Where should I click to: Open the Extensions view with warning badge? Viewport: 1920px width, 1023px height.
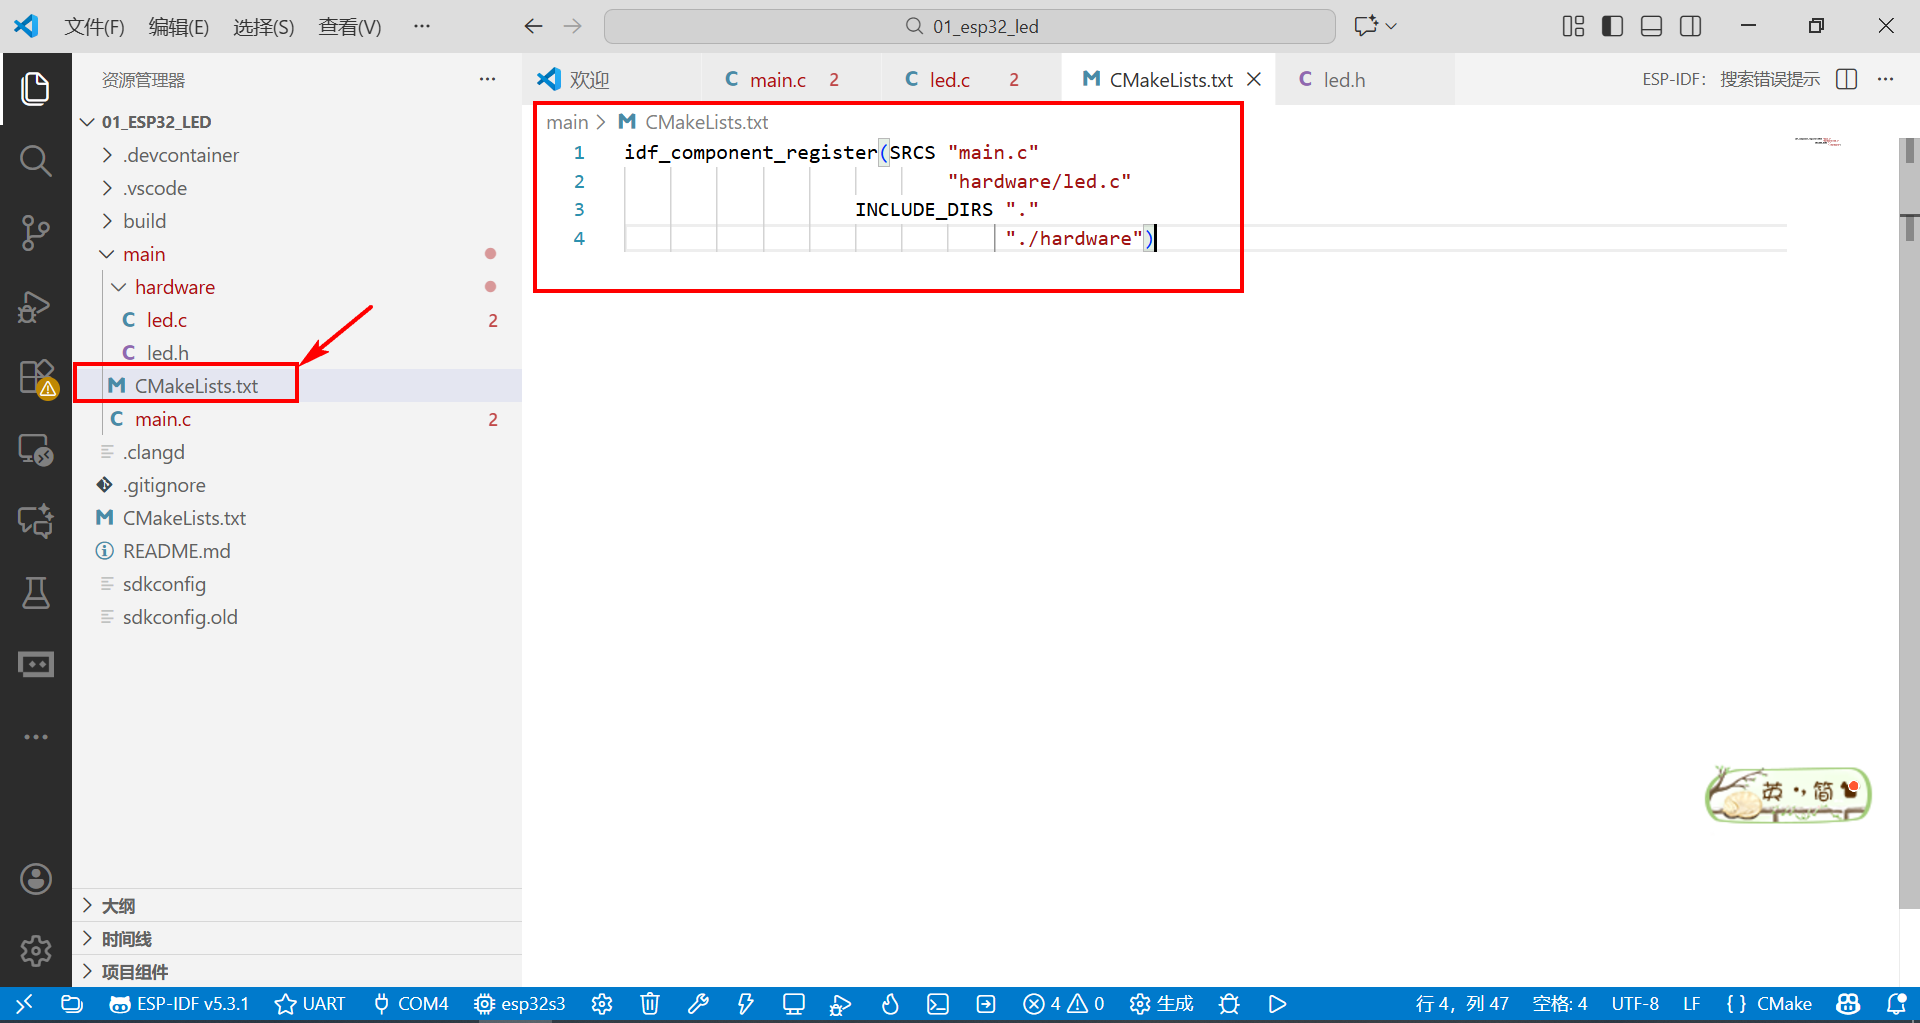[x=36, y=378]
